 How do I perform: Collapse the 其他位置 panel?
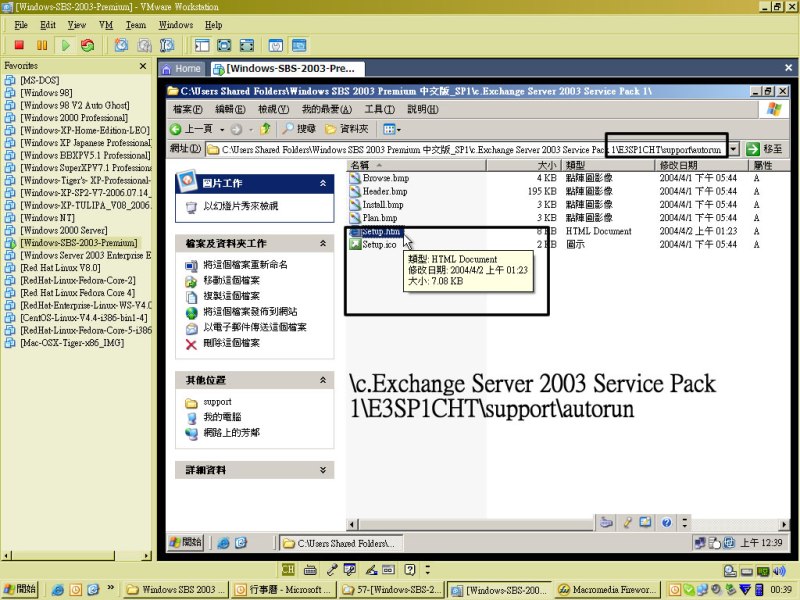coord(323,380)
